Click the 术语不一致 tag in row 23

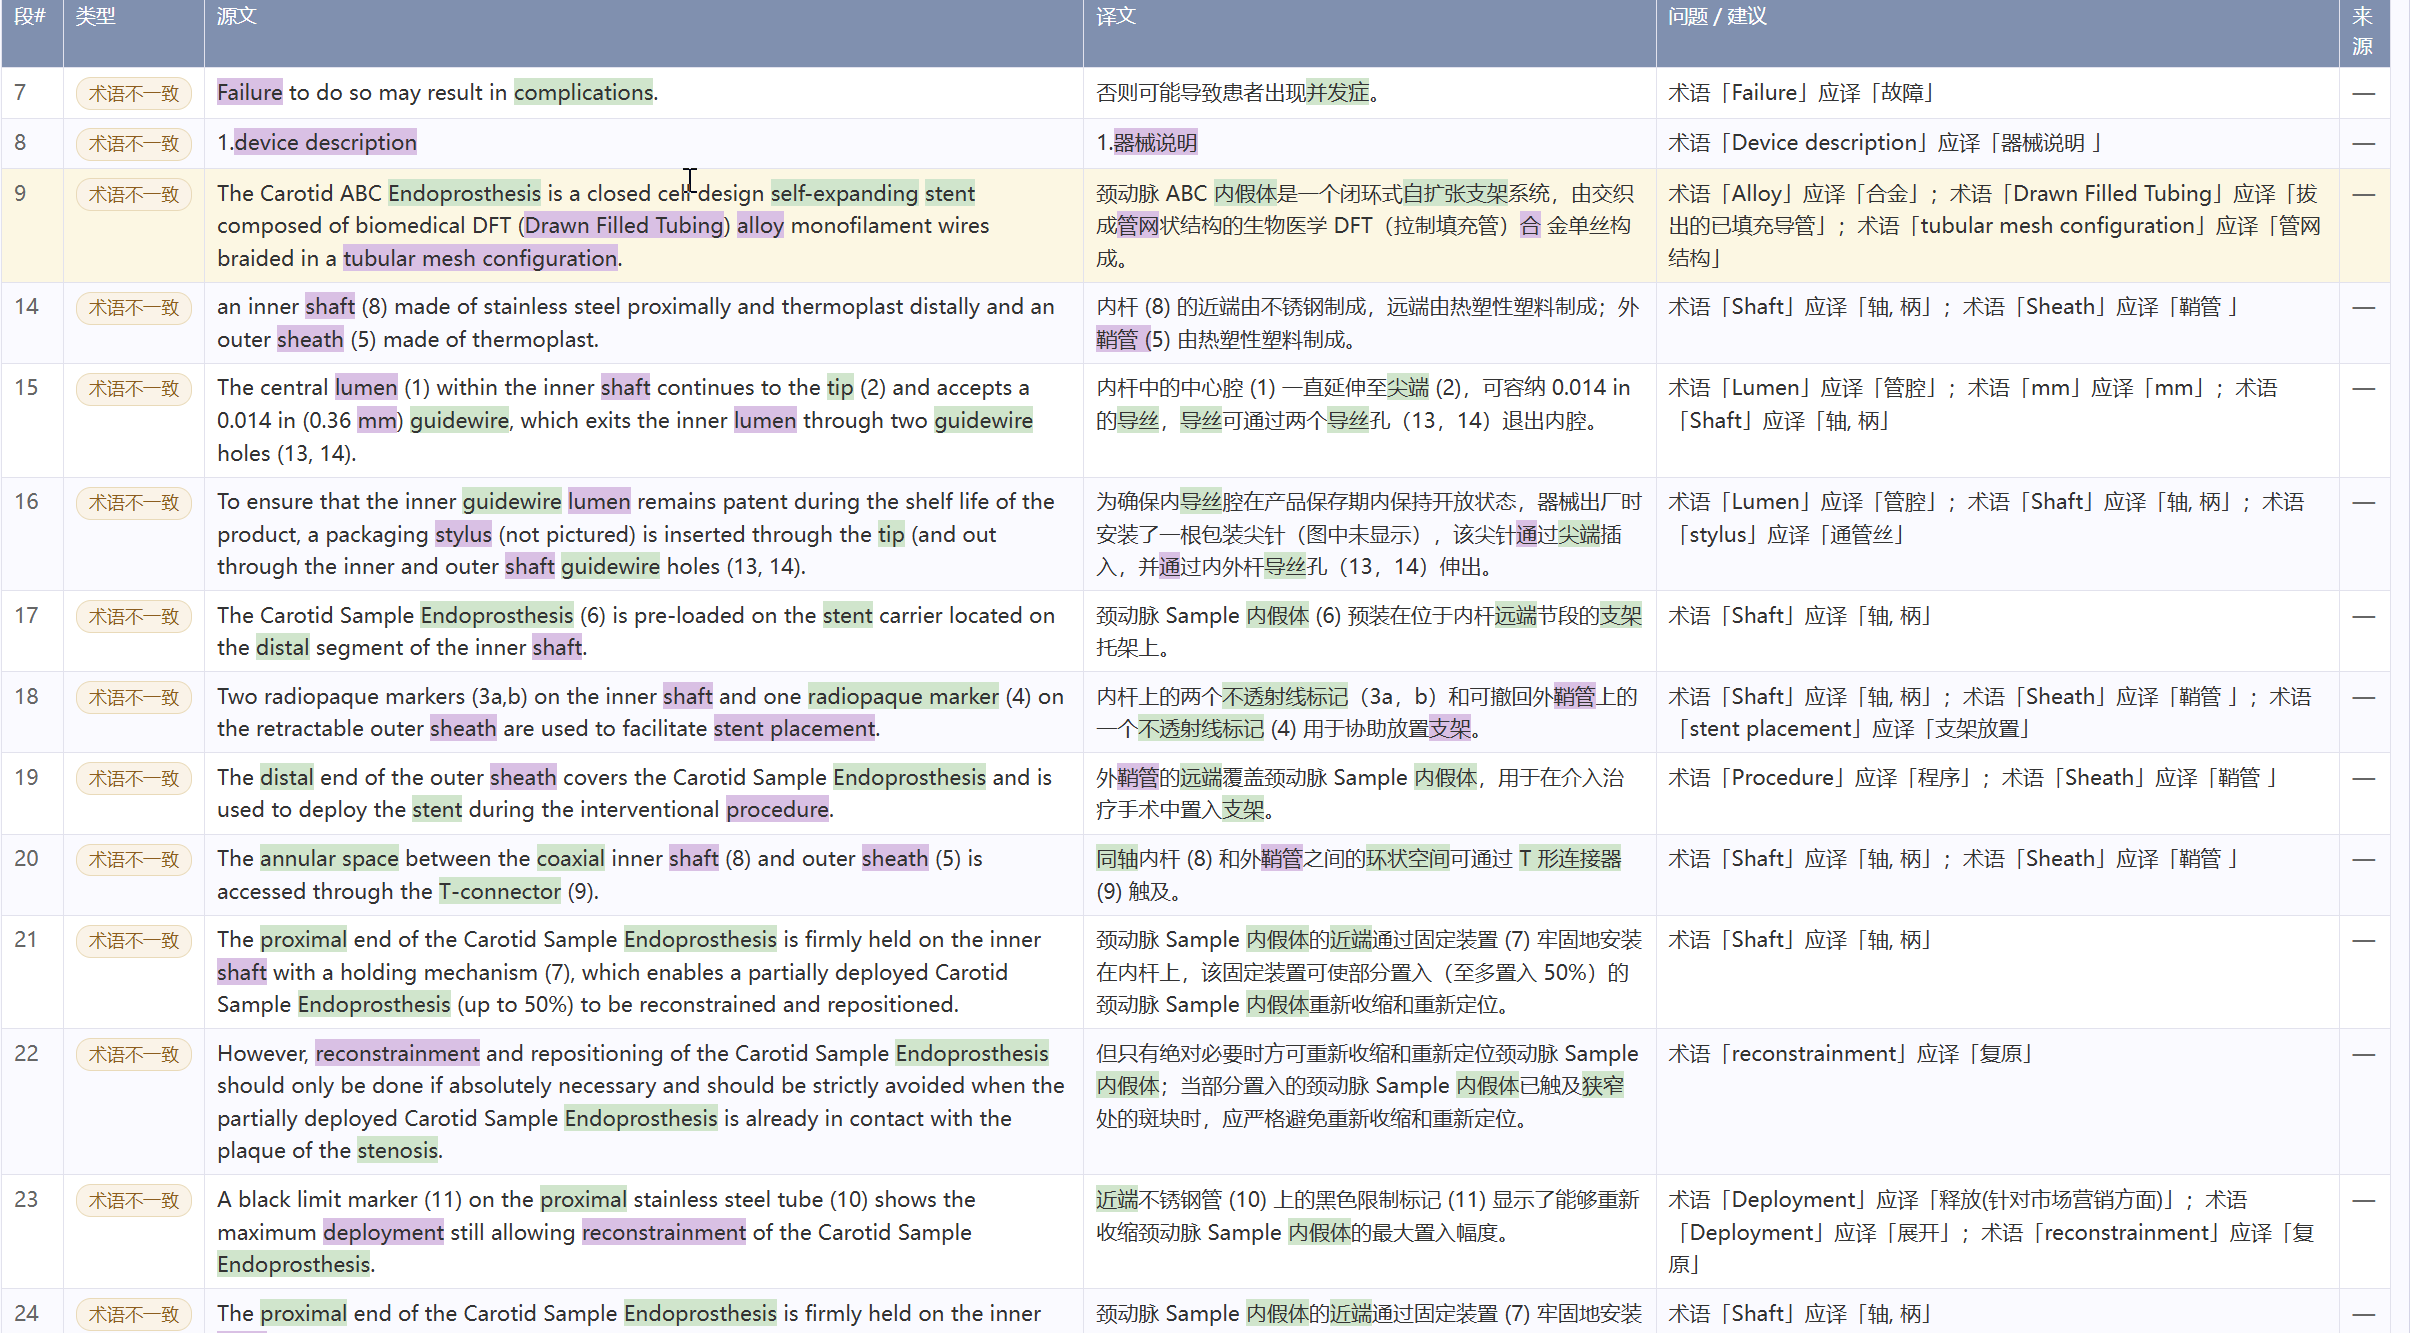tap(133, 1201)
